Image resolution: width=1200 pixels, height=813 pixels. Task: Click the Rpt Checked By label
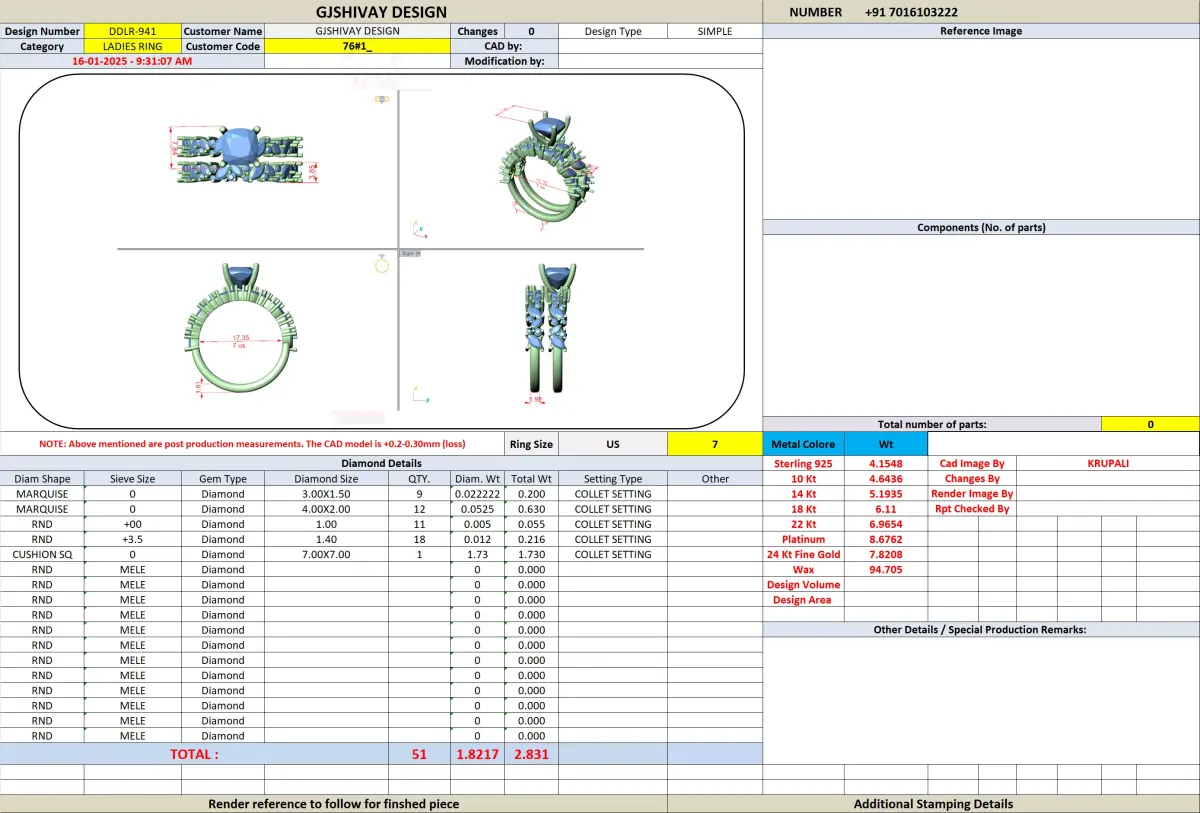click(x=972, y=509)
